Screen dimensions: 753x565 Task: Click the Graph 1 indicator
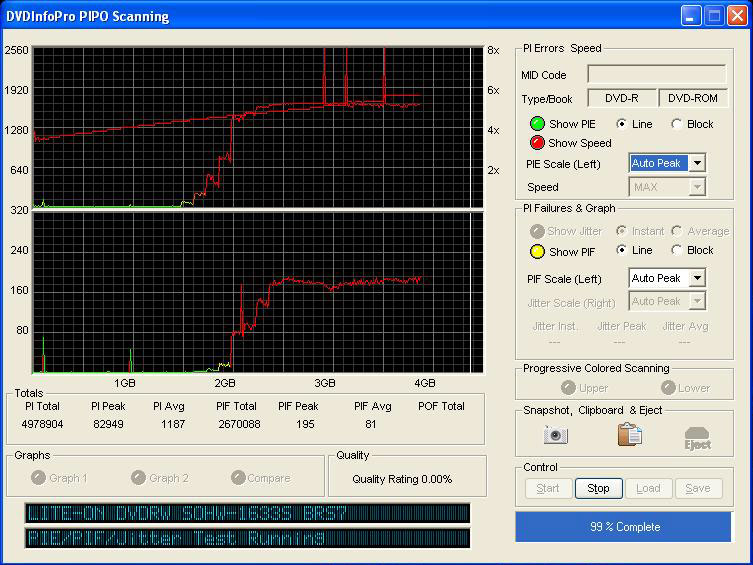point(38,478)
